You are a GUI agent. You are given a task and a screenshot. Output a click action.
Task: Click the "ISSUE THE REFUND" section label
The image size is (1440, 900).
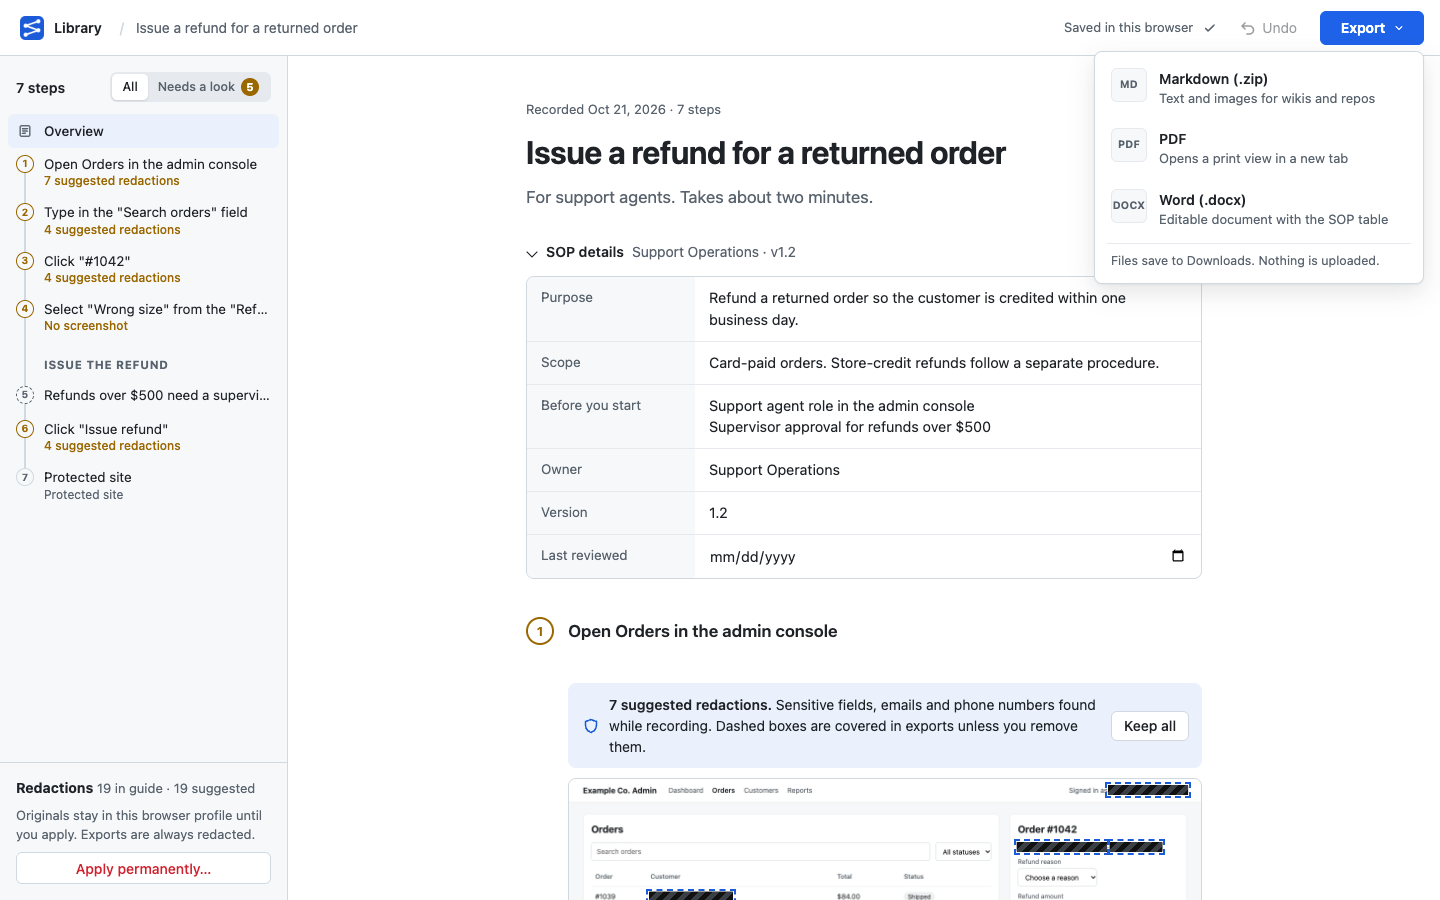click(x=106, y=365)
